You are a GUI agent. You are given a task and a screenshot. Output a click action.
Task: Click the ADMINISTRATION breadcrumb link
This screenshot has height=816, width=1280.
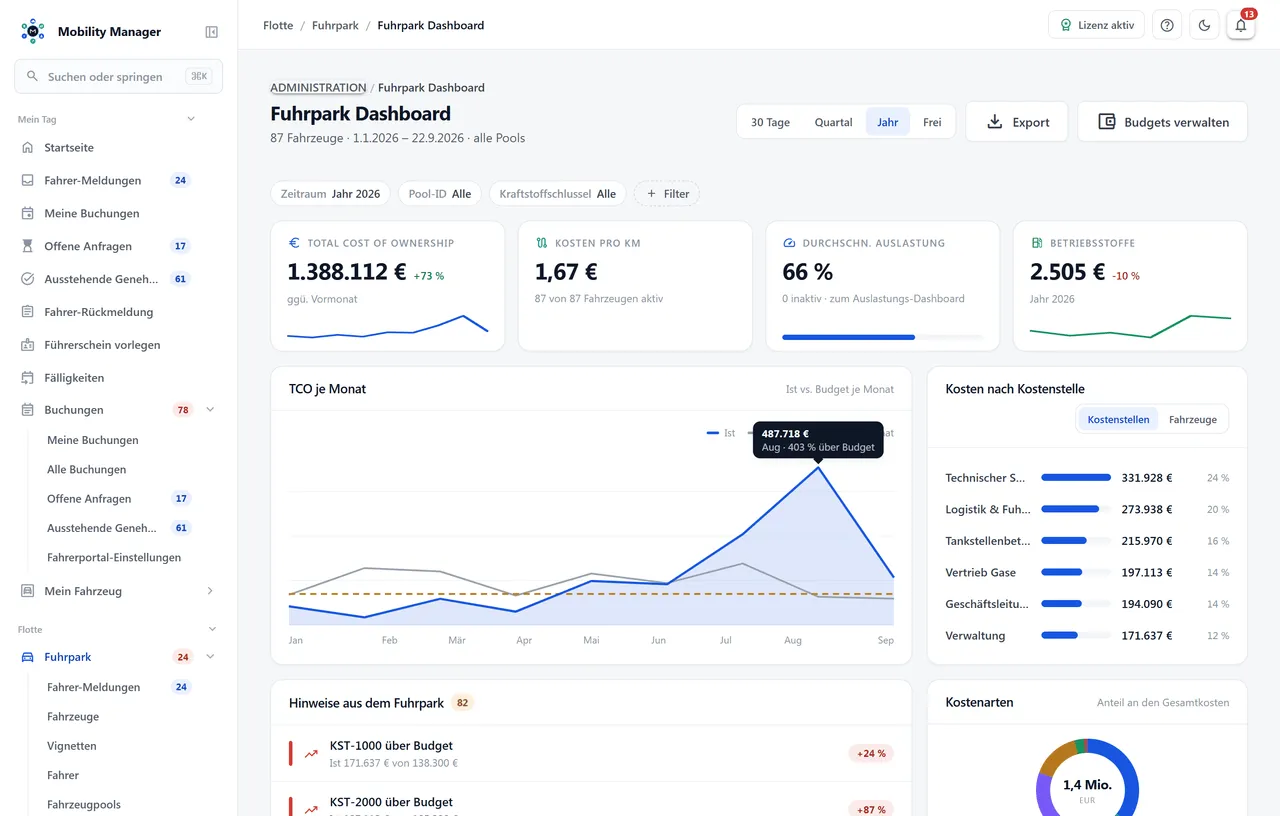[318, 88]
